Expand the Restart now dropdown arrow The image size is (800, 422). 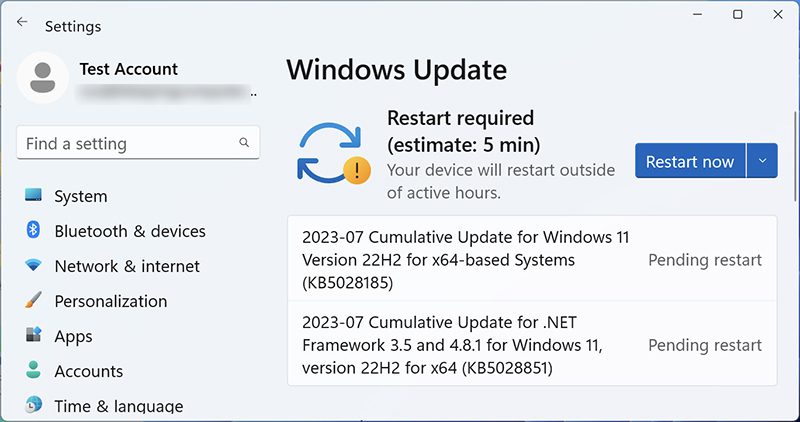762,161
